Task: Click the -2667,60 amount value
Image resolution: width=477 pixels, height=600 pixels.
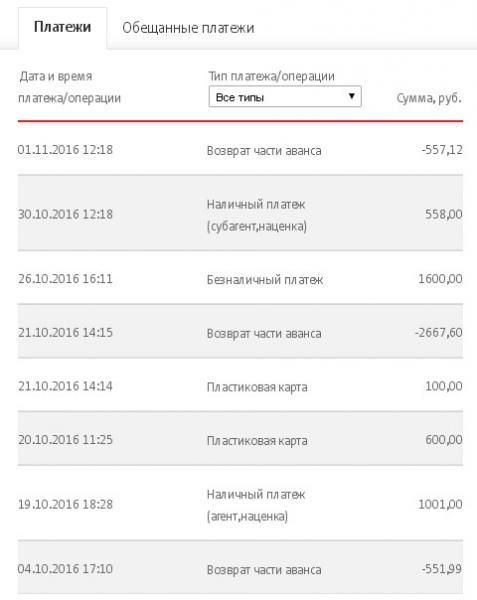Action: pyautogui.click(x=438, y=333)
